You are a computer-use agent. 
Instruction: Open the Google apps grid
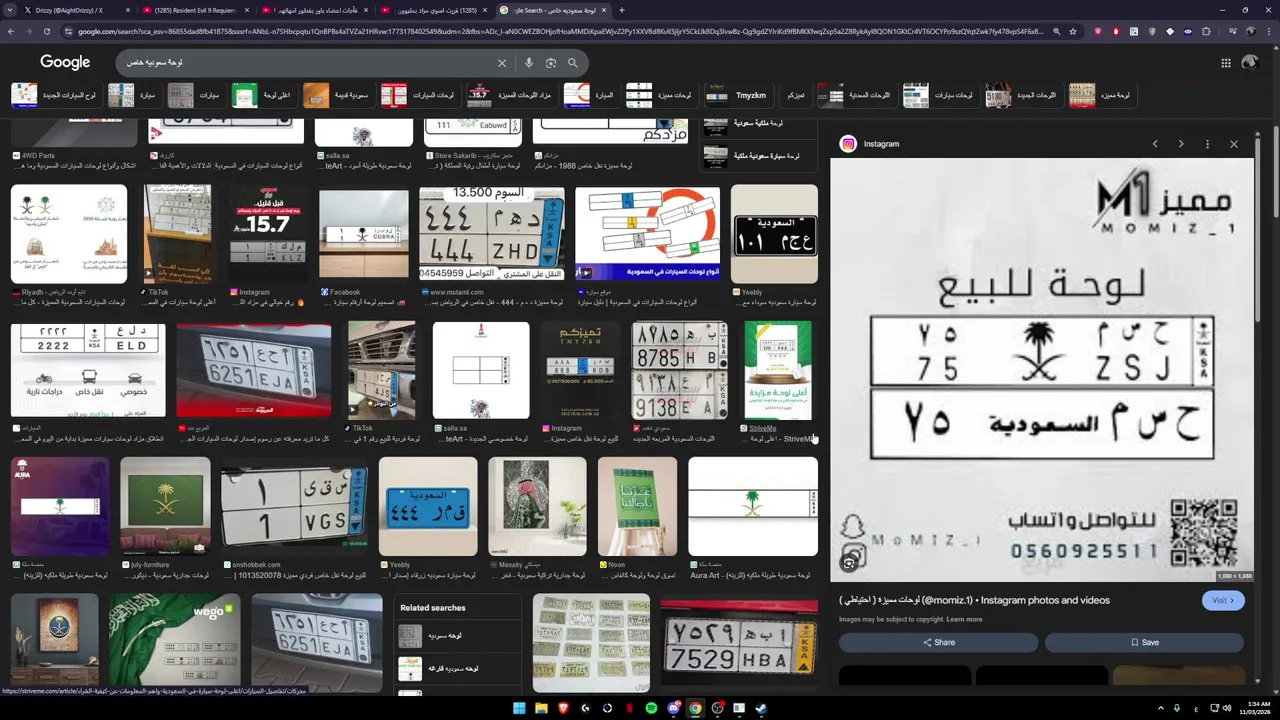[x=1225, y=63]
